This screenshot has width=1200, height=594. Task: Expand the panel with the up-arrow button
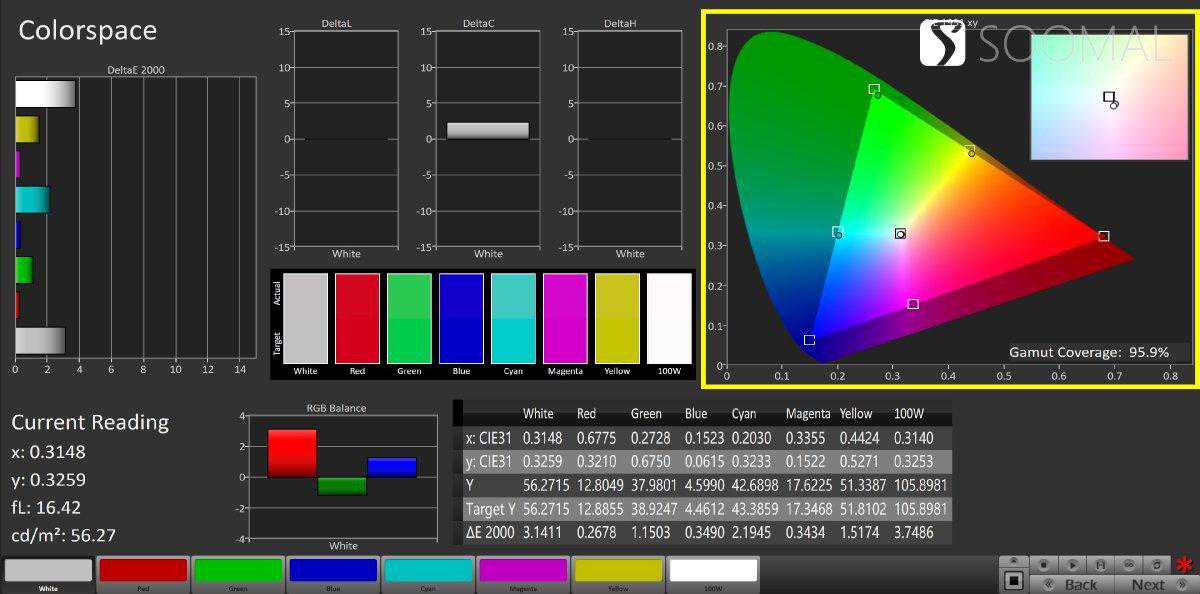(1013, 561)
